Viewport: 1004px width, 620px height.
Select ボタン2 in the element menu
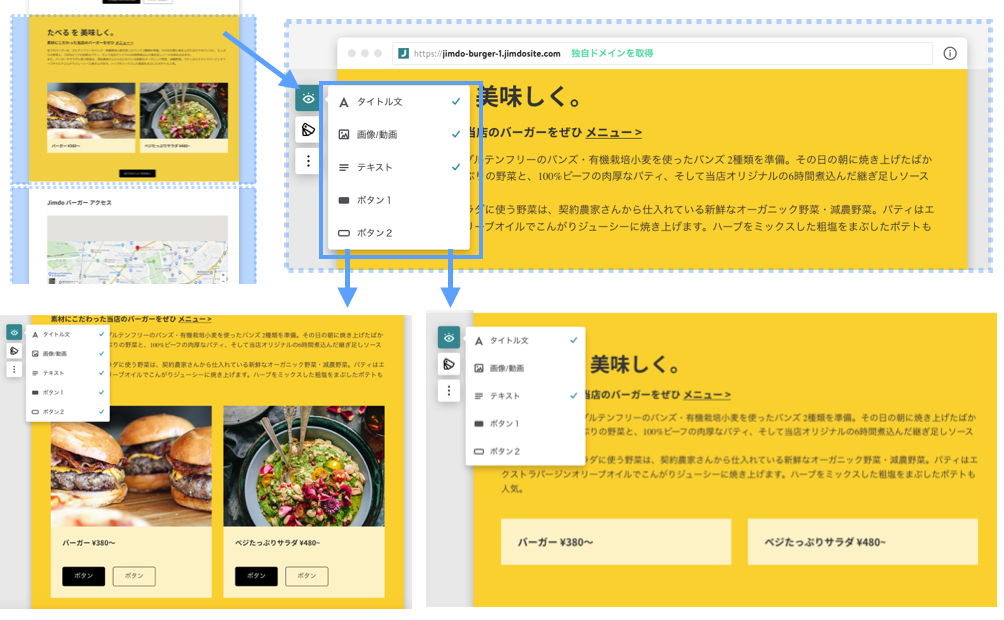pos(373,233)
